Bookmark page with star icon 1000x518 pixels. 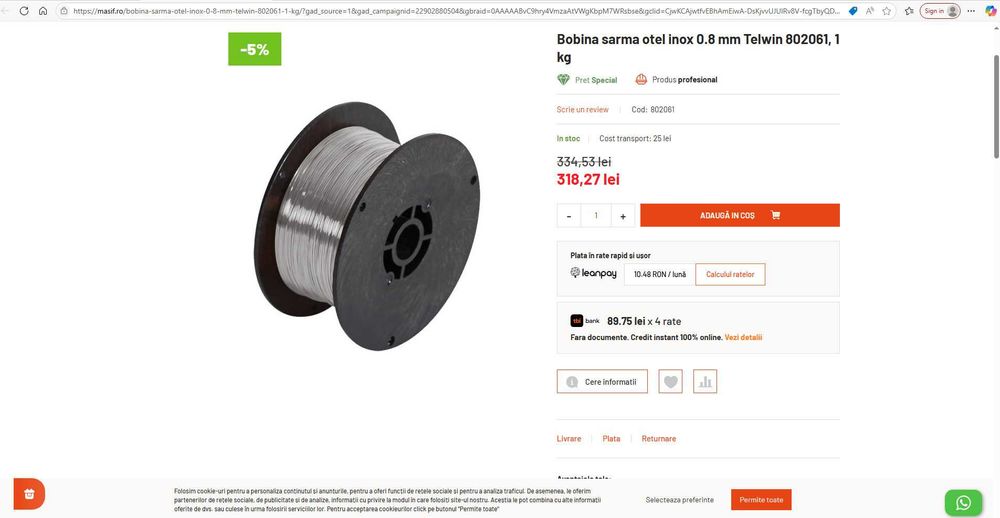[886, 11]
